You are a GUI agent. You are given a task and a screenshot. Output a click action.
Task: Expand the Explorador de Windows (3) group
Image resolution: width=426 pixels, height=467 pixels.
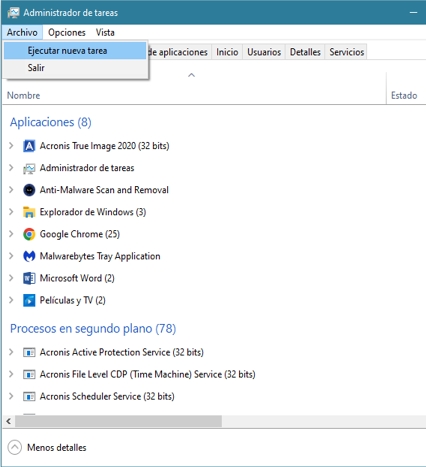(11, 212)
